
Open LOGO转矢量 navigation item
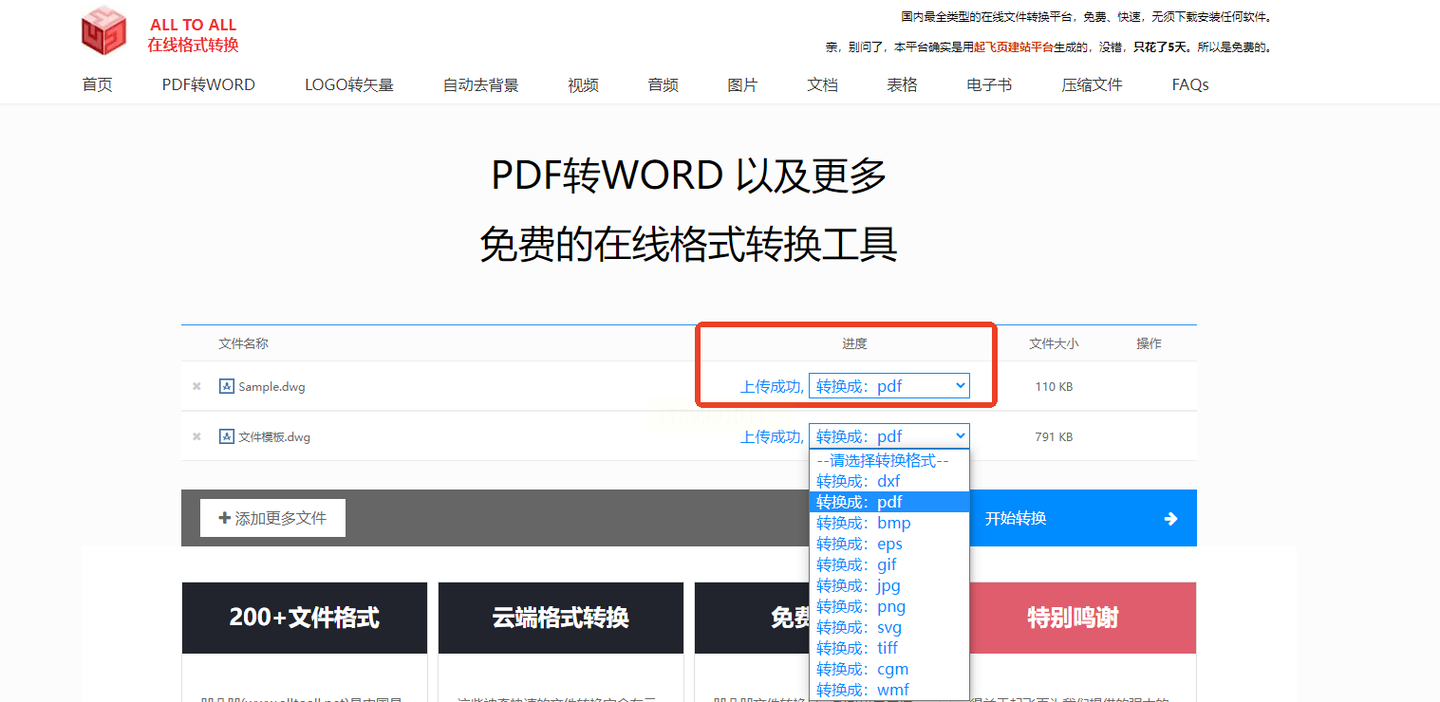[349, 85]
